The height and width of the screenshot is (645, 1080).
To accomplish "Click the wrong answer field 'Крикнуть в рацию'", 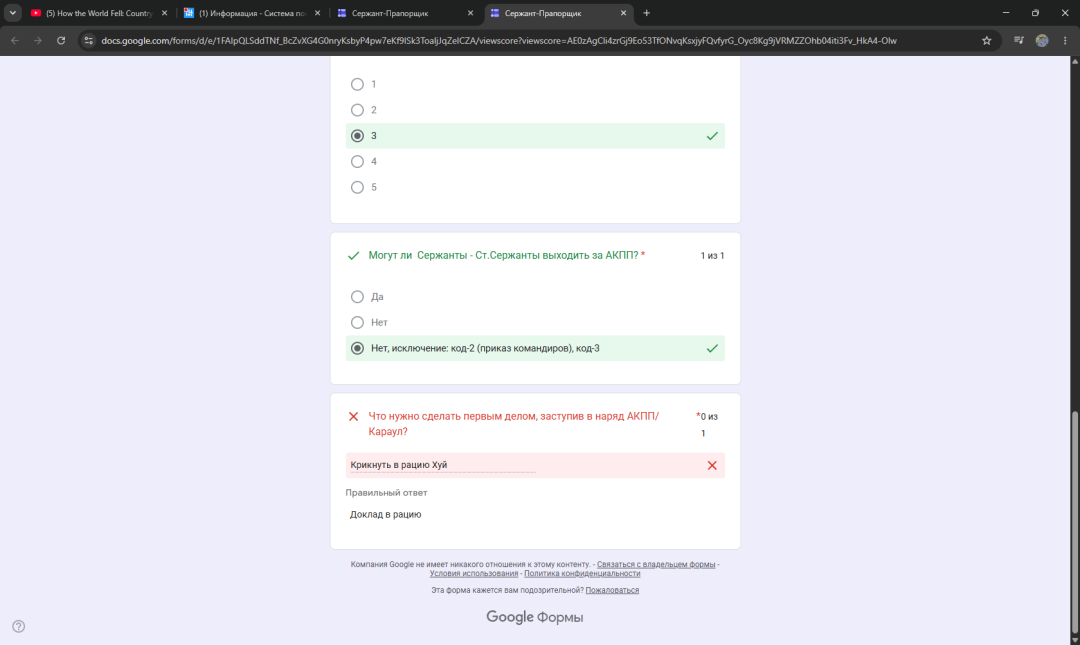I will [535, 465].
